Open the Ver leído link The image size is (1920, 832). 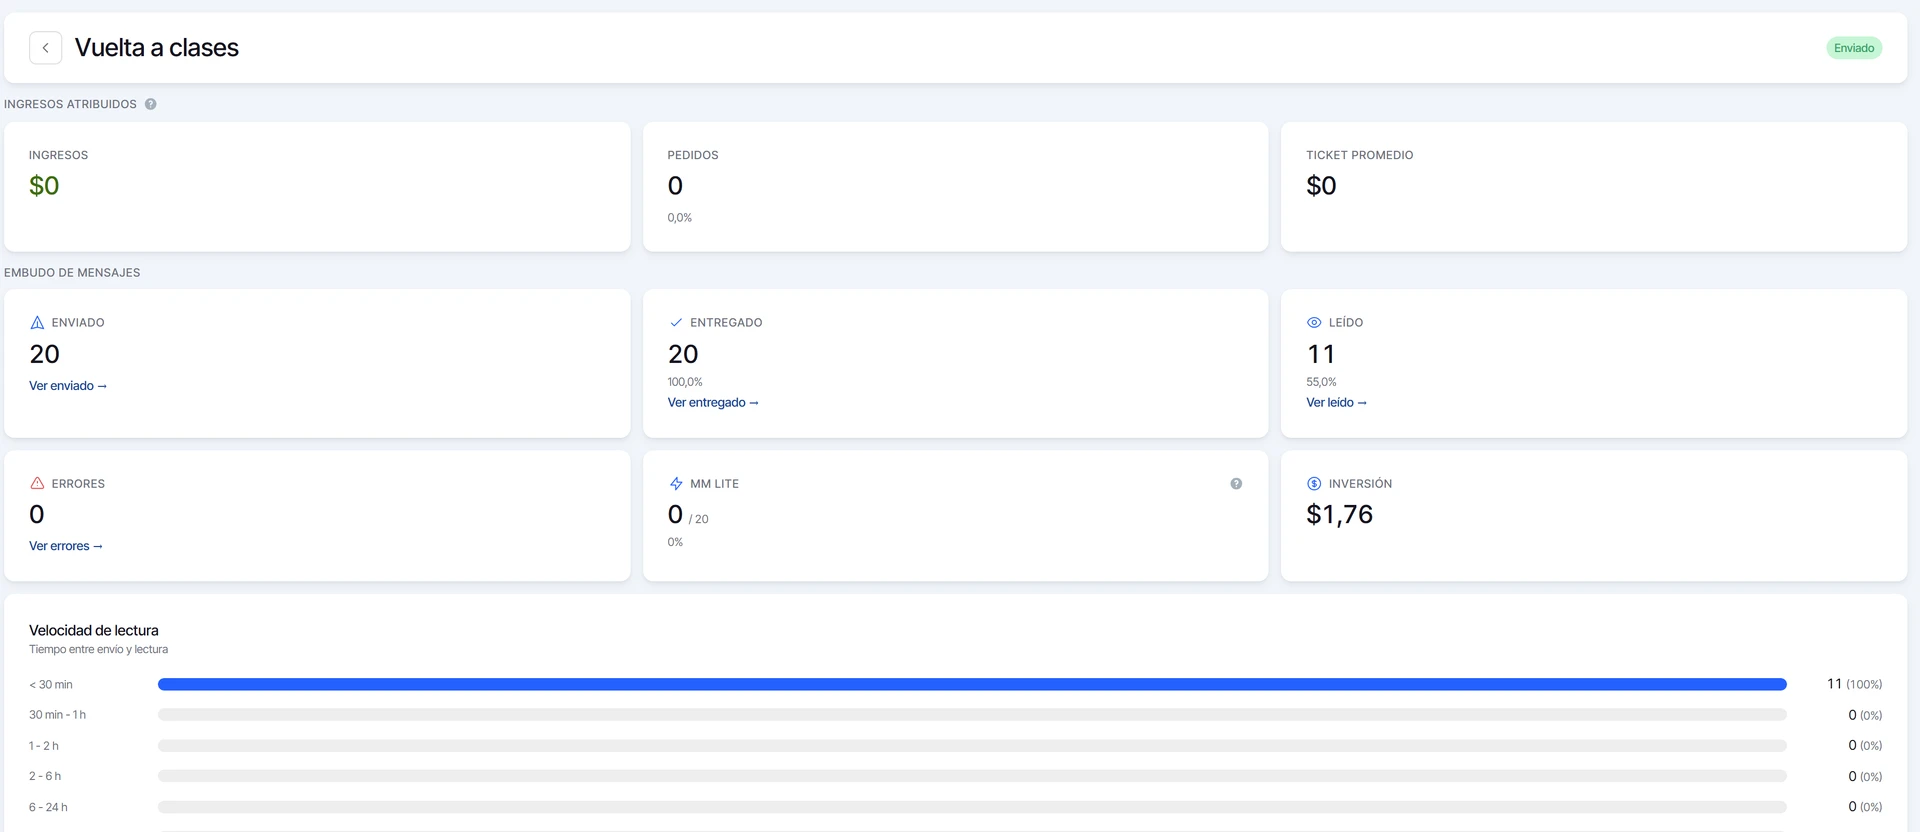point(1336,403)
